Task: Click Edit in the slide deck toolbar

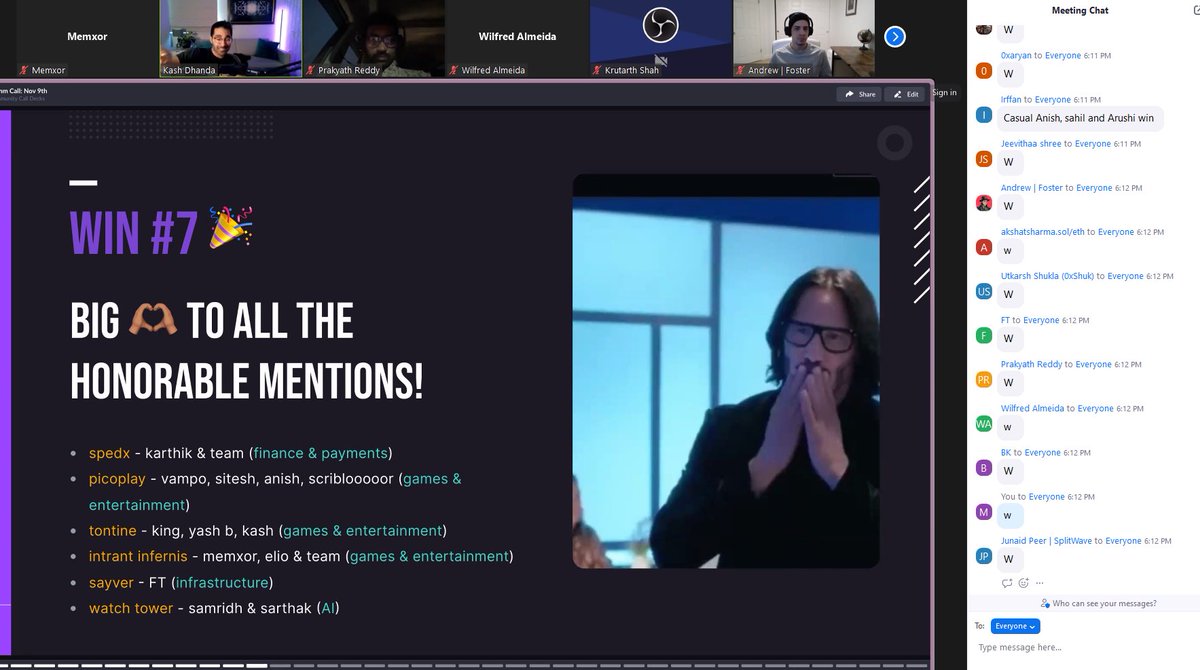Action: click(906, 94)
